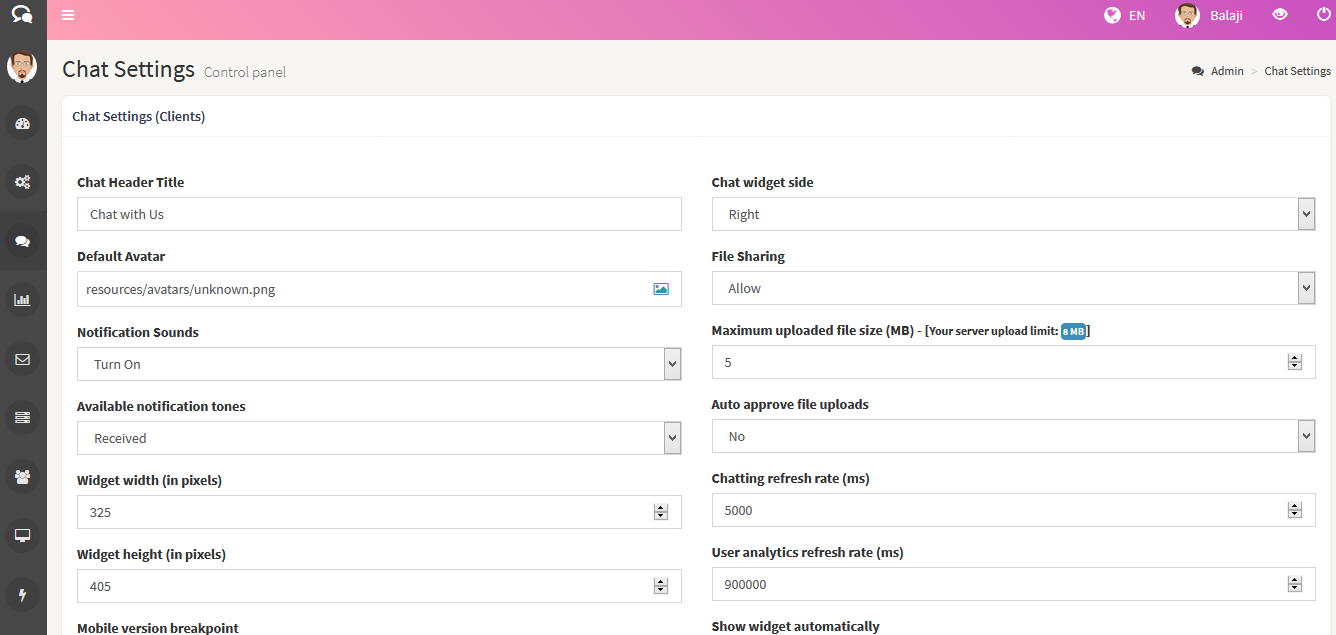
Task: Open the envelope messages icon
Action: (x=22, y=358)
